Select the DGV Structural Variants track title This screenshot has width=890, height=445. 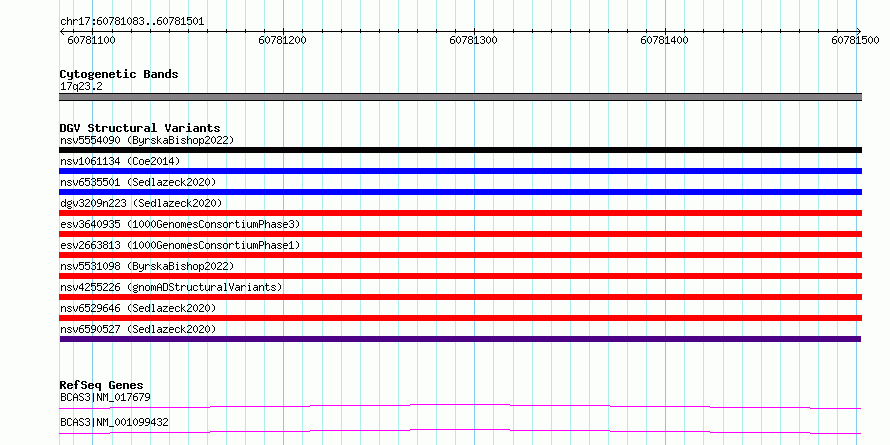(140, 128)
